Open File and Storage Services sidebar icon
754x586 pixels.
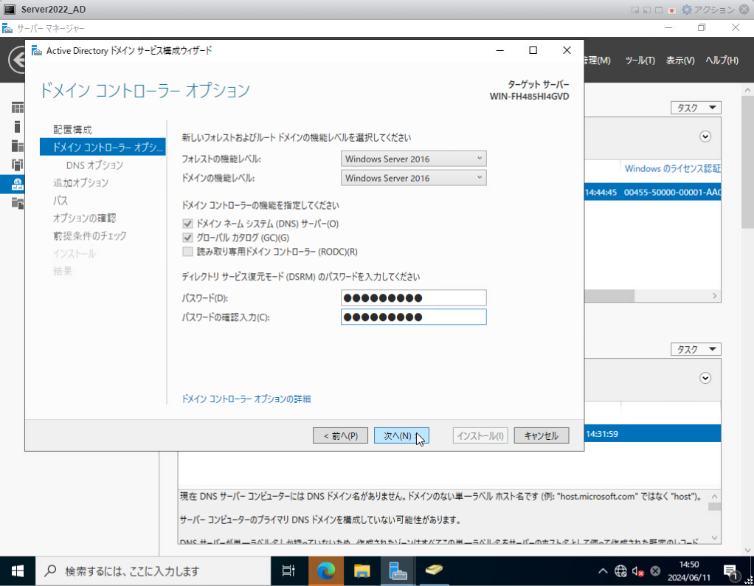pyautogui.click(x=17, y=203)
